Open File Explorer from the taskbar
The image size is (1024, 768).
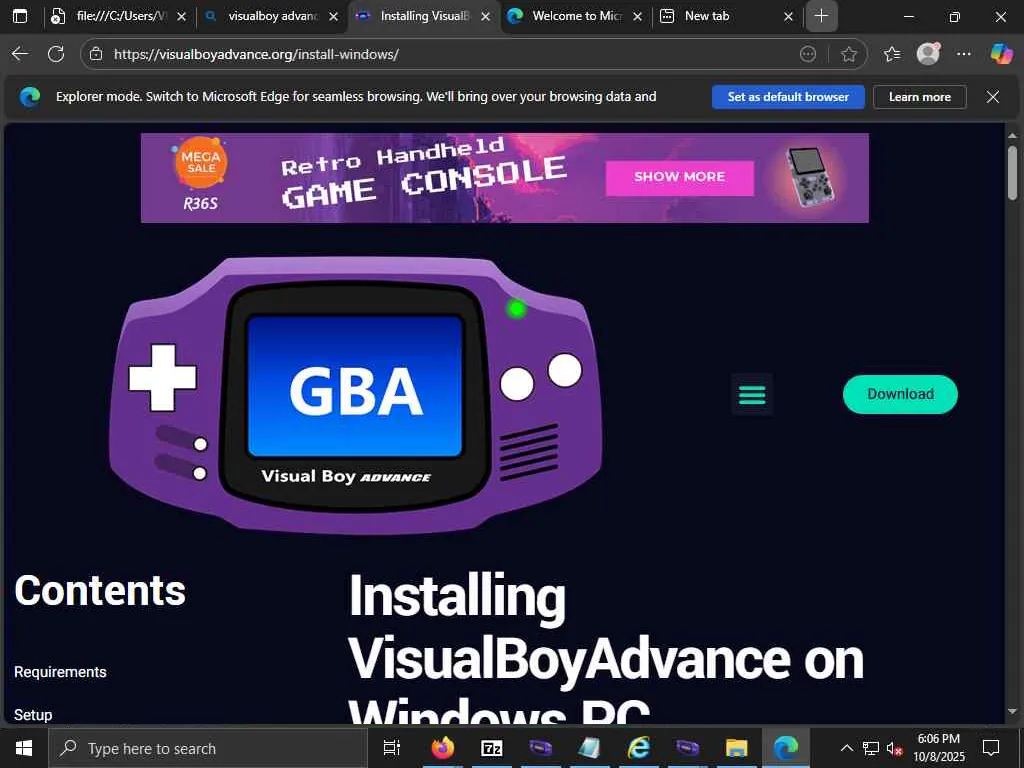(737, 748)
